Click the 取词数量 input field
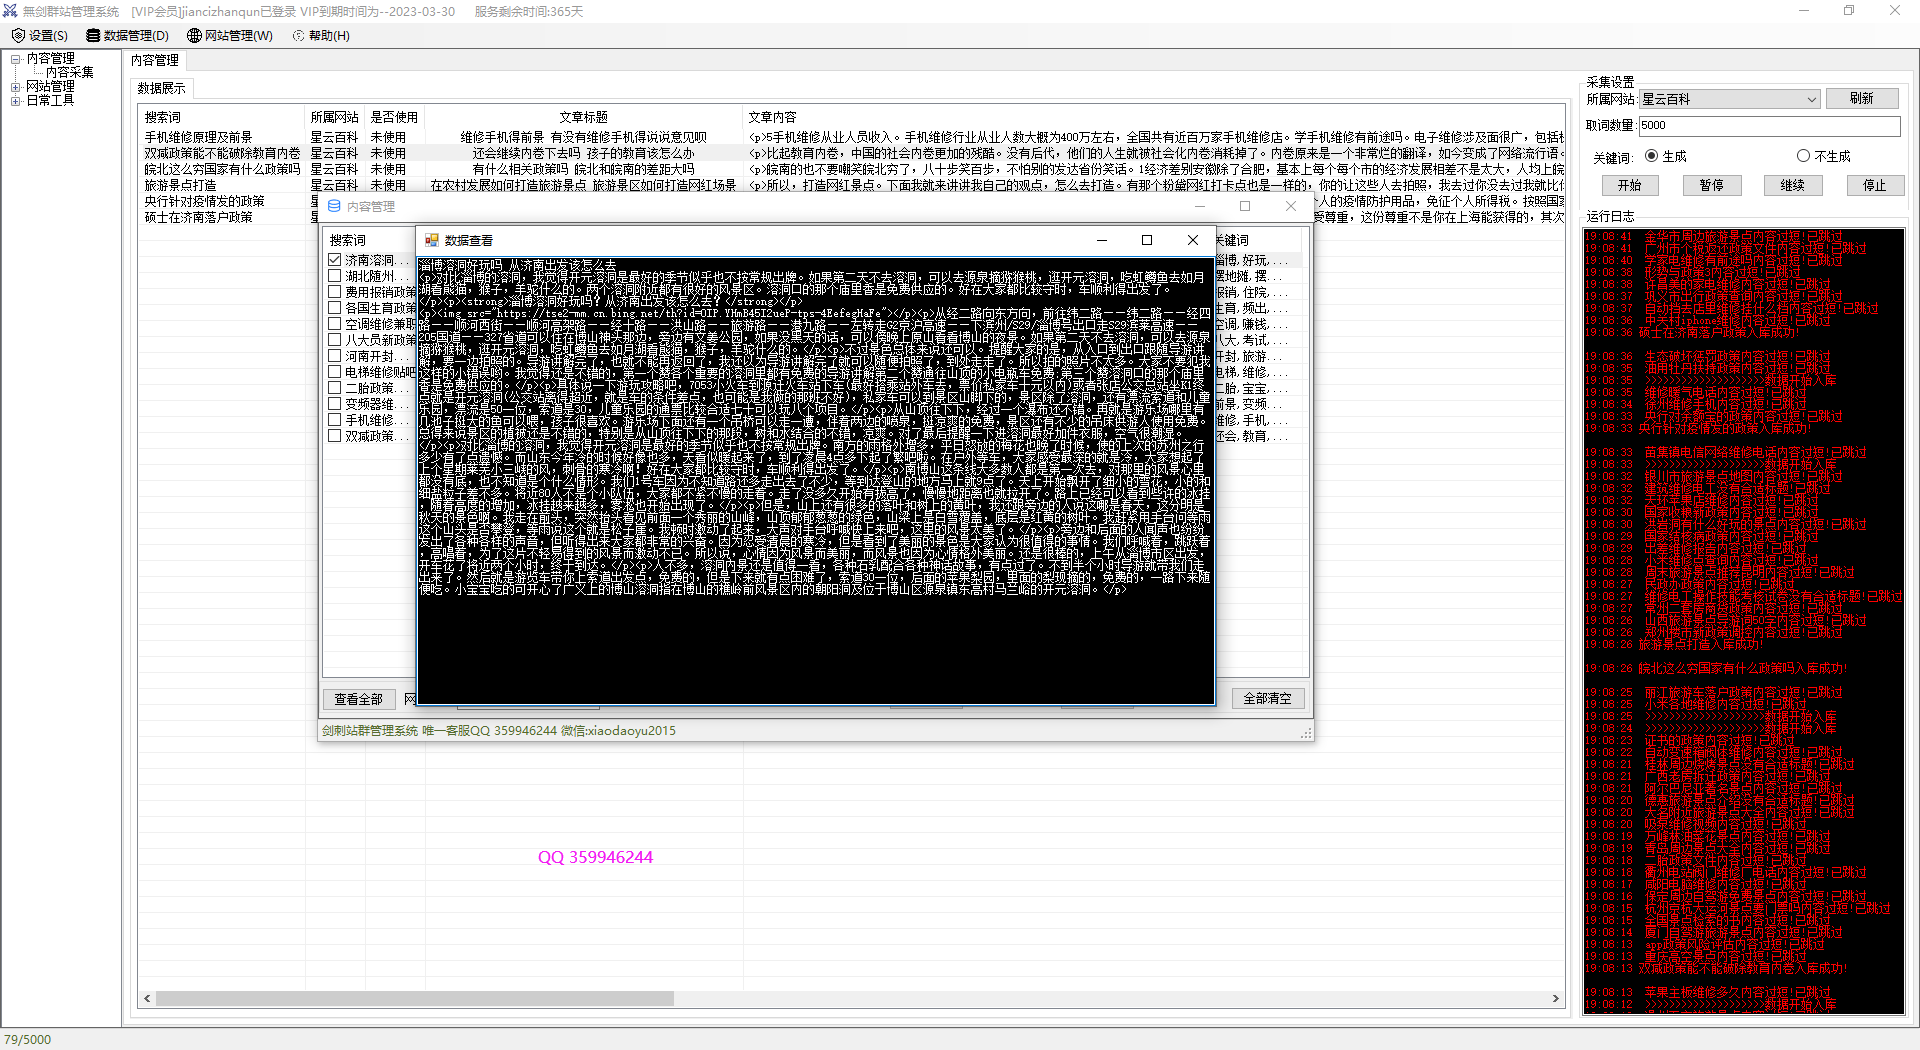This screenshot has width=1920, height=1050. [1769, 126]
